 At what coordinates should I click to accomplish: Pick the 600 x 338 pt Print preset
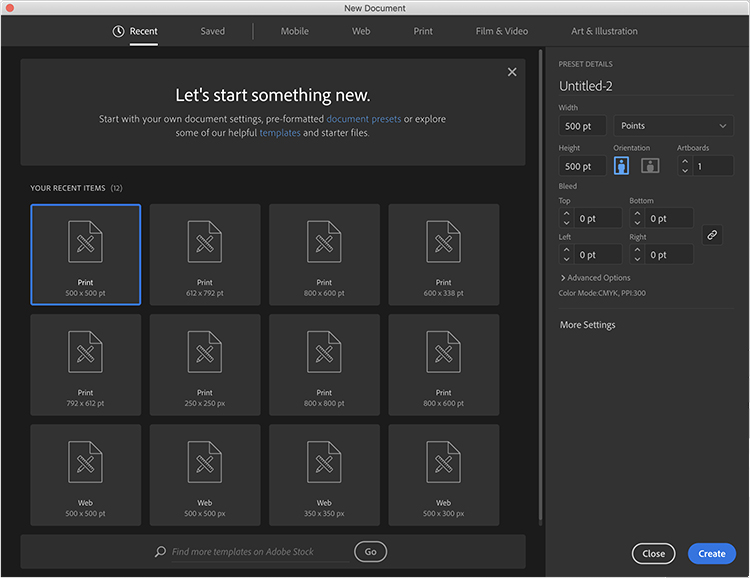[x=443, y=254]
